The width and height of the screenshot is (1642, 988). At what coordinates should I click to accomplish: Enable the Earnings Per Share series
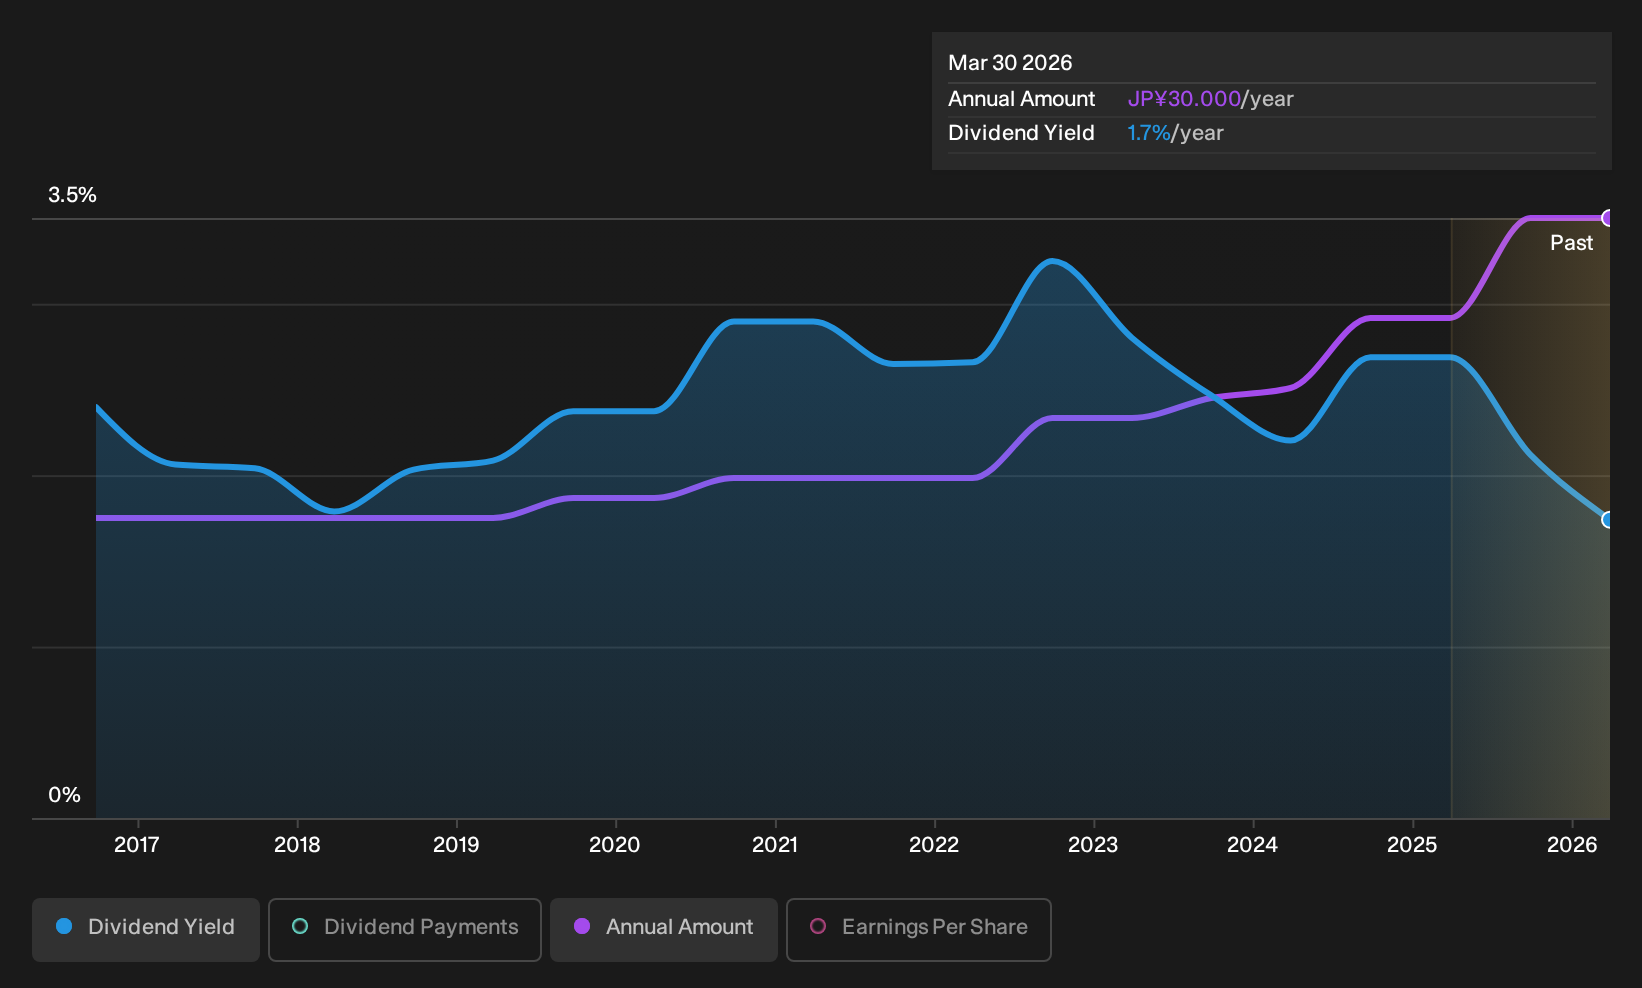coord(919,929)
